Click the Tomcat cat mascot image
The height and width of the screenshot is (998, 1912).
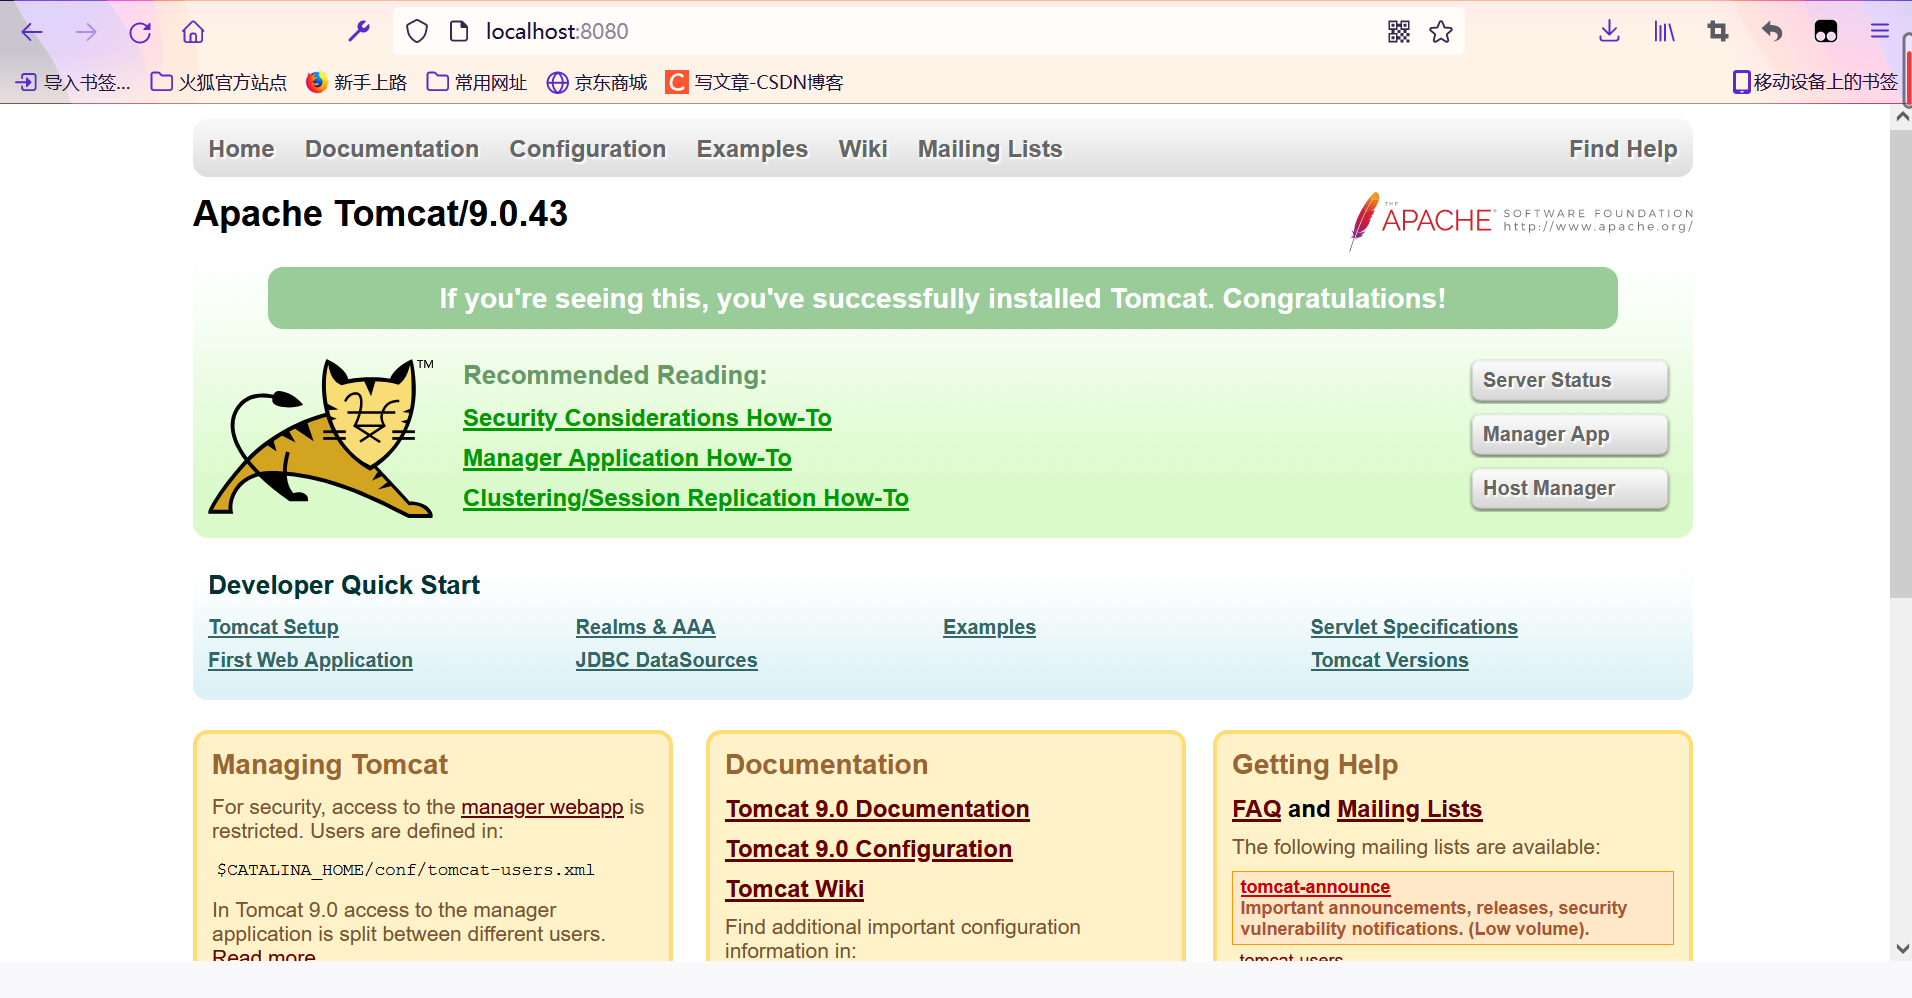coord(320,438)
